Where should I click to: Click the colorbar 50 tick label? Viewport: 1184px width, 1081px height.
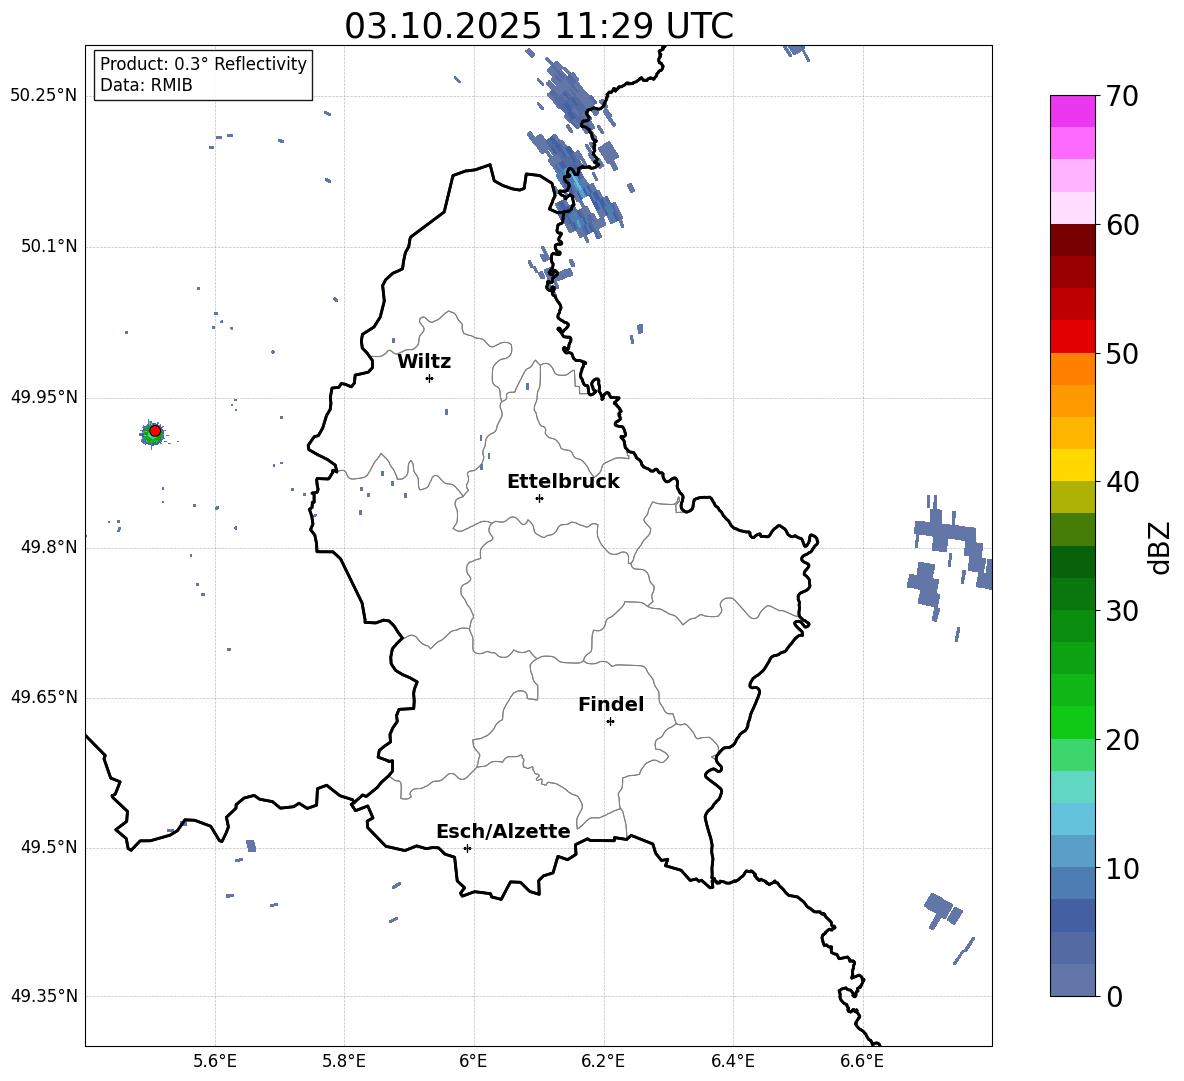[x=1122, y=353]
